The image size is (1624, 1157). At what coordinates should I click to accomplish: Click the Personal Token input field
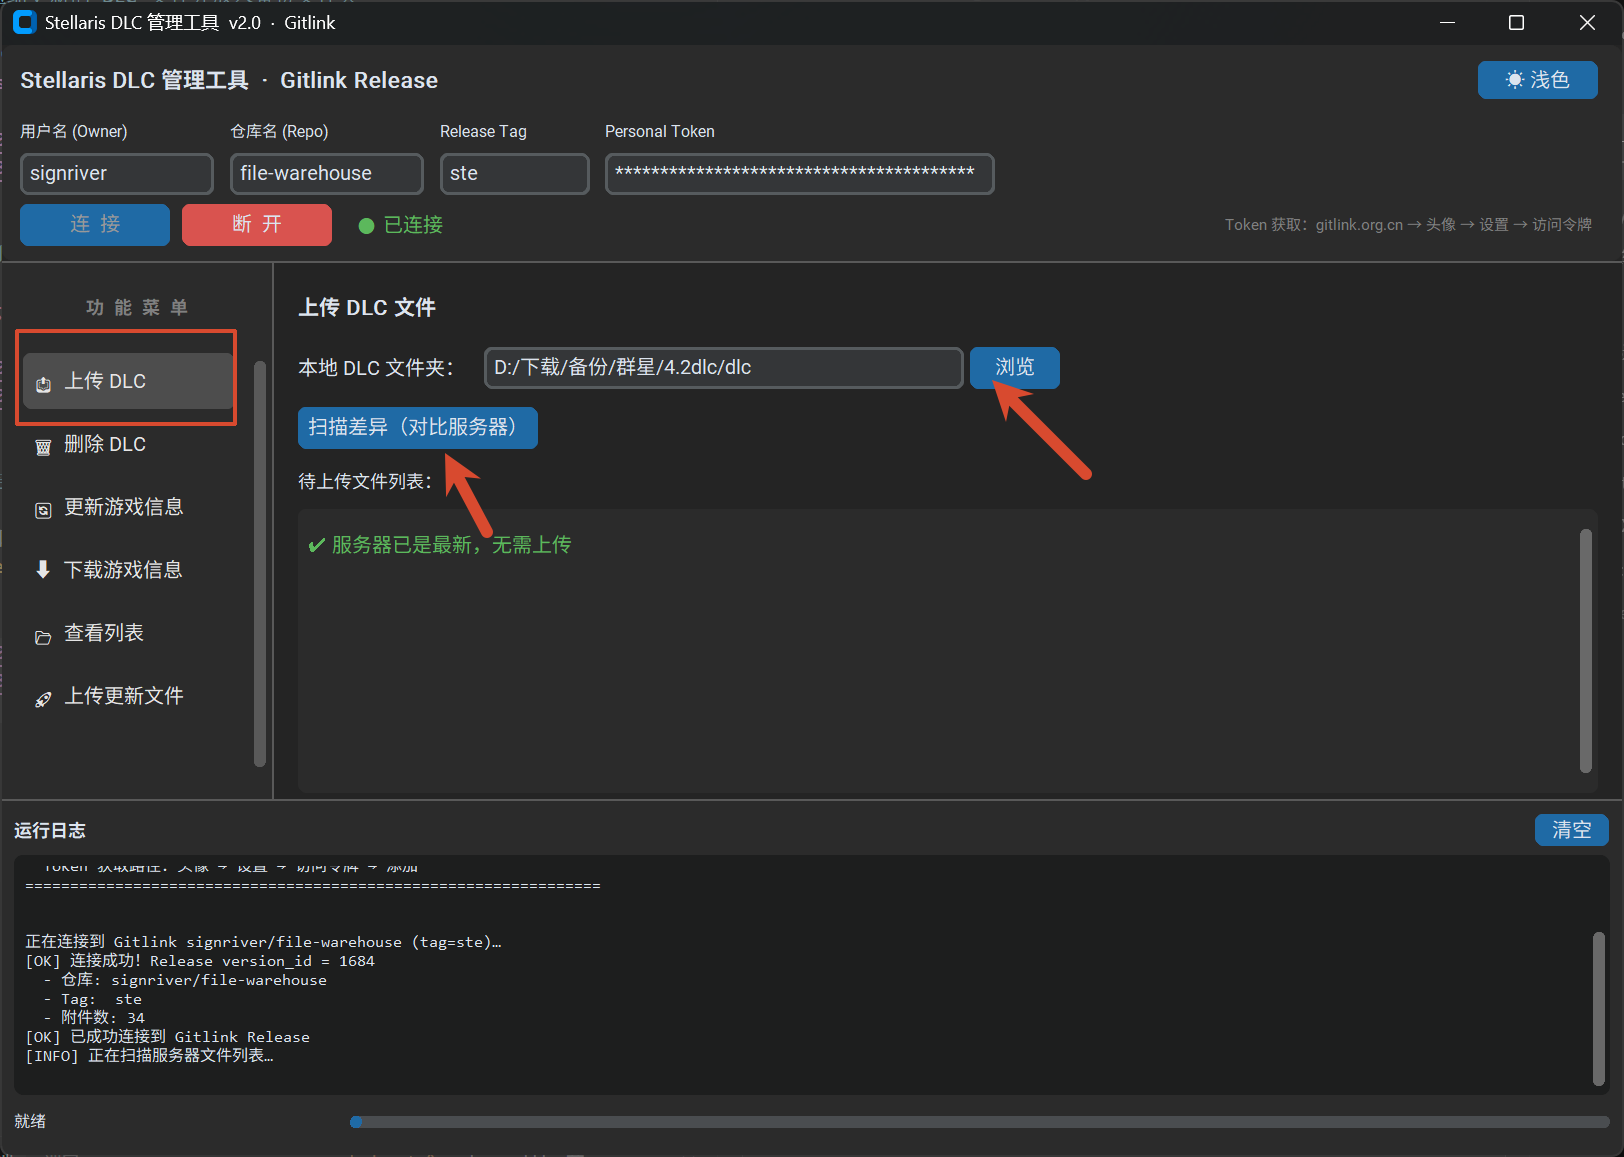click(x=800, y=173)
